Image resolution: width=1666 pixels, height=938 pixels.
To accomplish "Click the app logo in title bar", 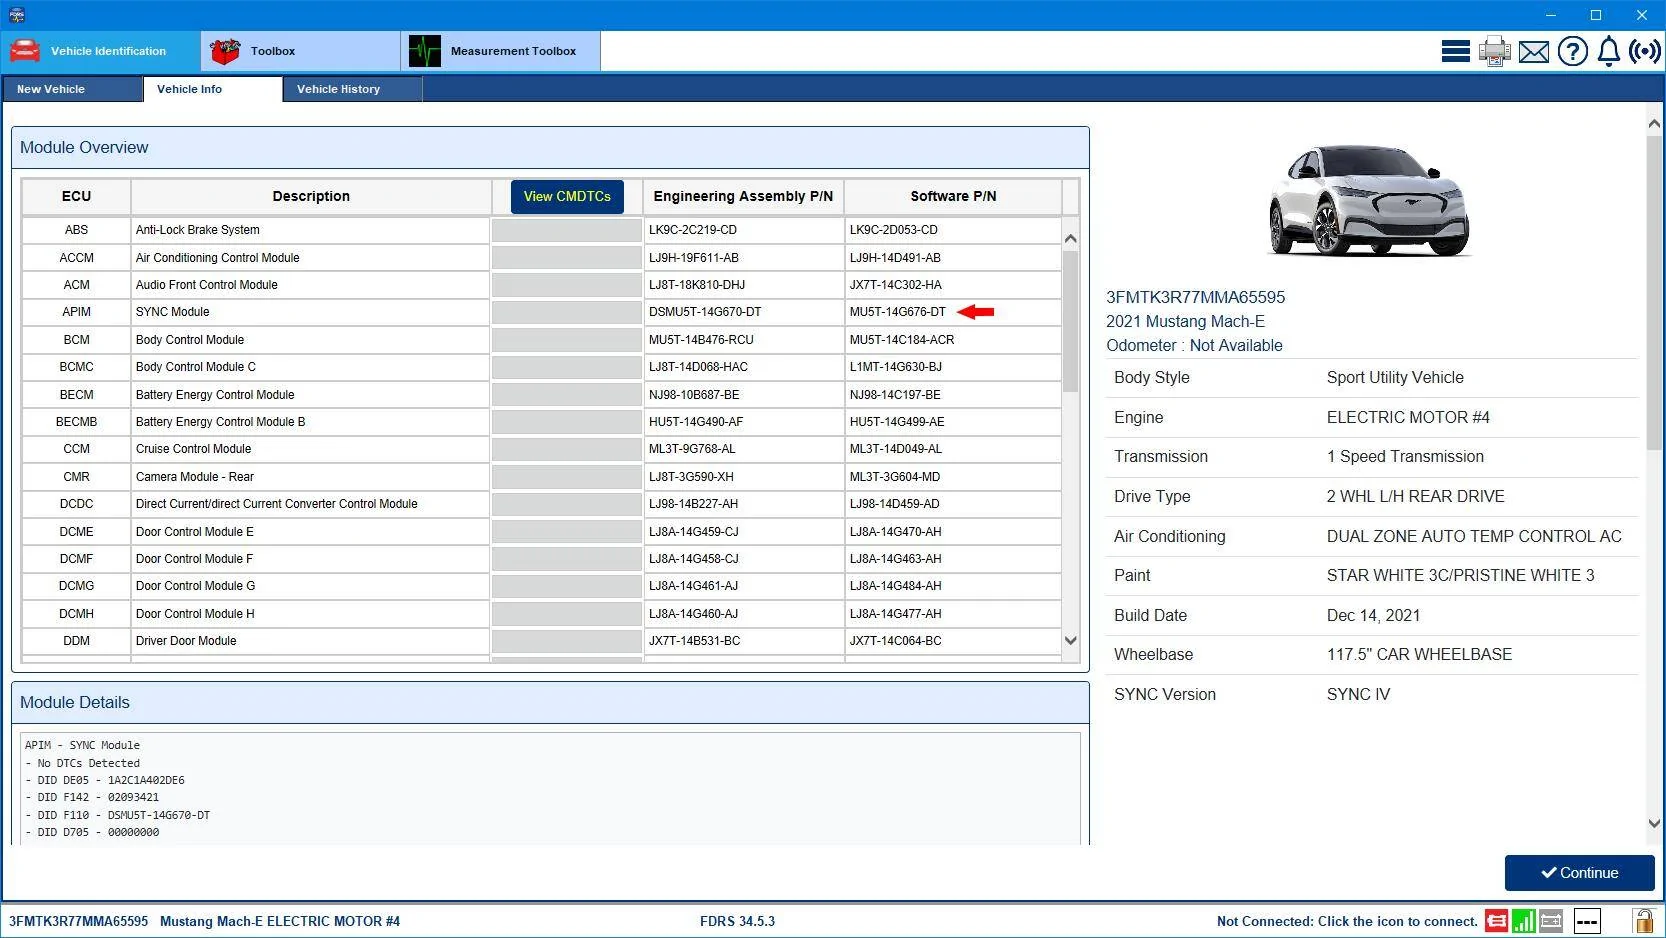I will click(x=16, y=15).
